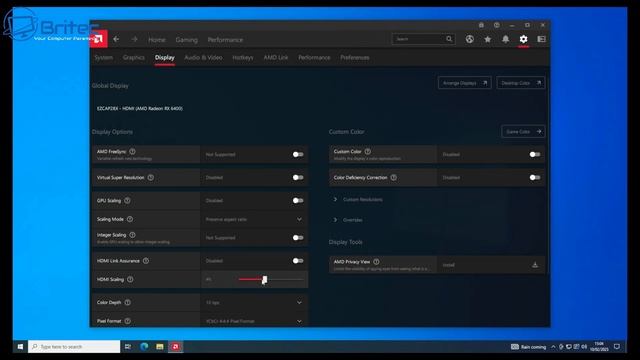Switch to the Graphics tab
640x360 pixels.
133,58
